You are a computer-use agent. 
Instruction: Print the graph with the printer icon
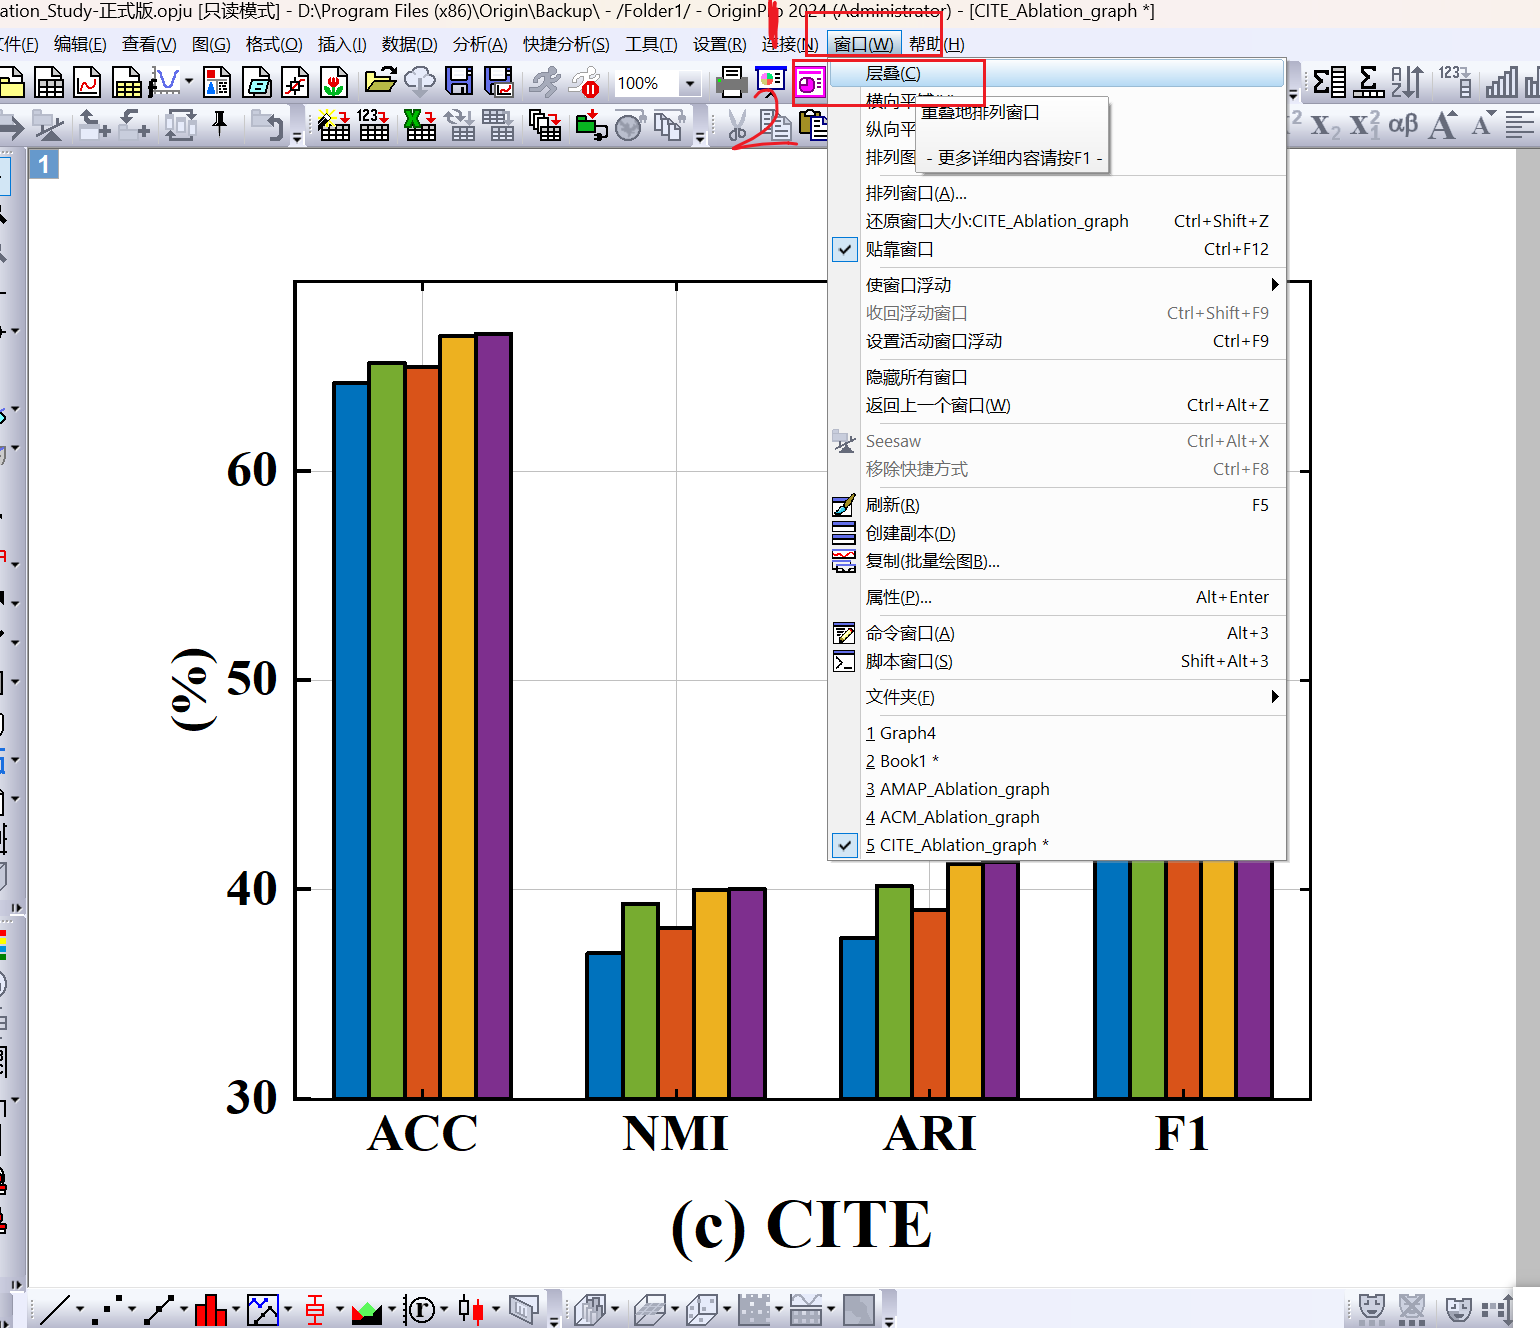[x=733, y=82]
